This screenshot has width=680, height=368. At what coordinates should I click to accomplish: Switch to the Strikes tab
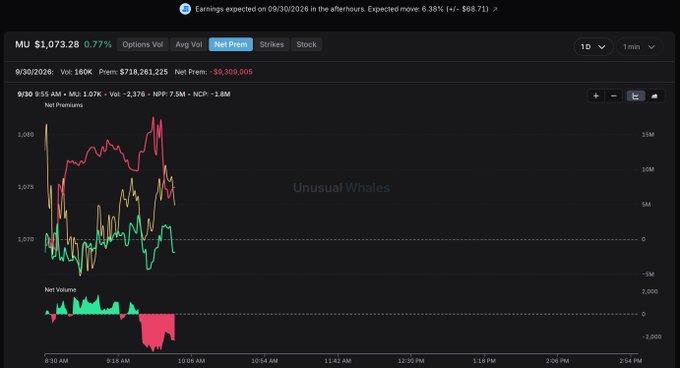(x=272, y=44)
